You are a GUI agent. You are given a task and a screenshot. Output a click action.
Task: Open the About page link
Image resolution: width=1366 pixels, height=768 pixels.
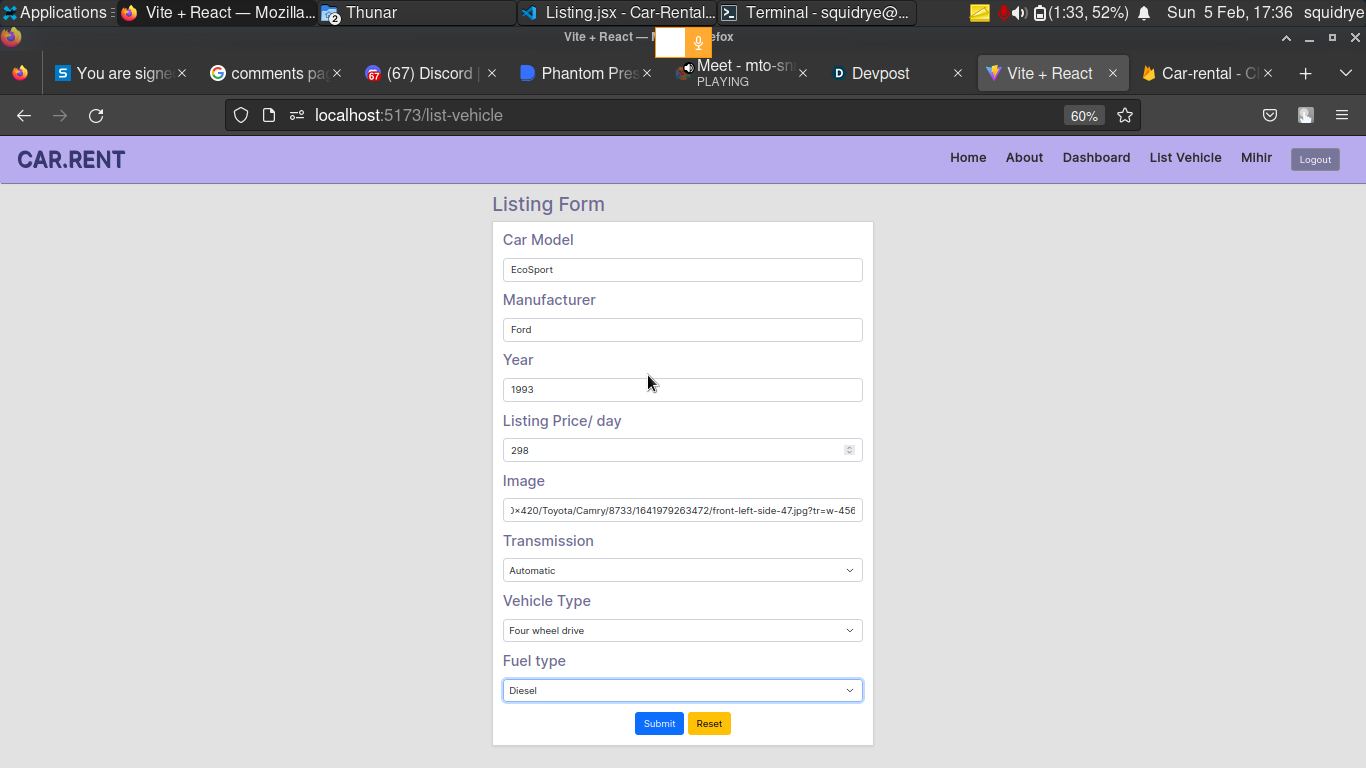point(1024,158)
